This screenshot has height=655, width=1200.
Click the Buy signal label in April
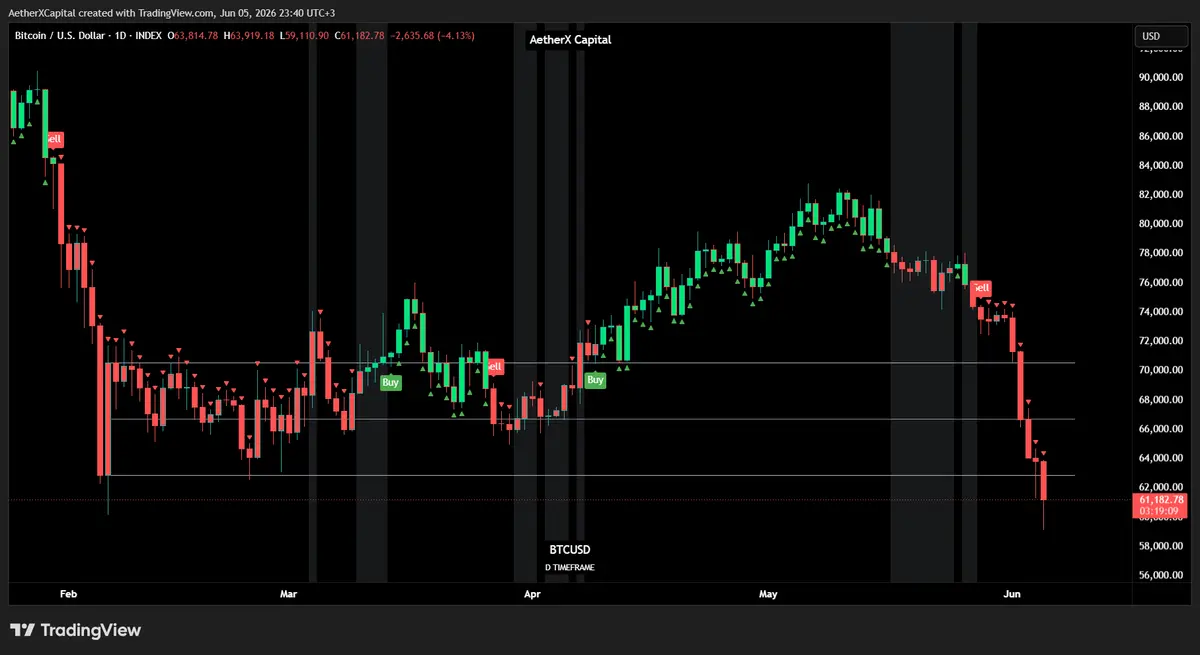click(595, 380)
